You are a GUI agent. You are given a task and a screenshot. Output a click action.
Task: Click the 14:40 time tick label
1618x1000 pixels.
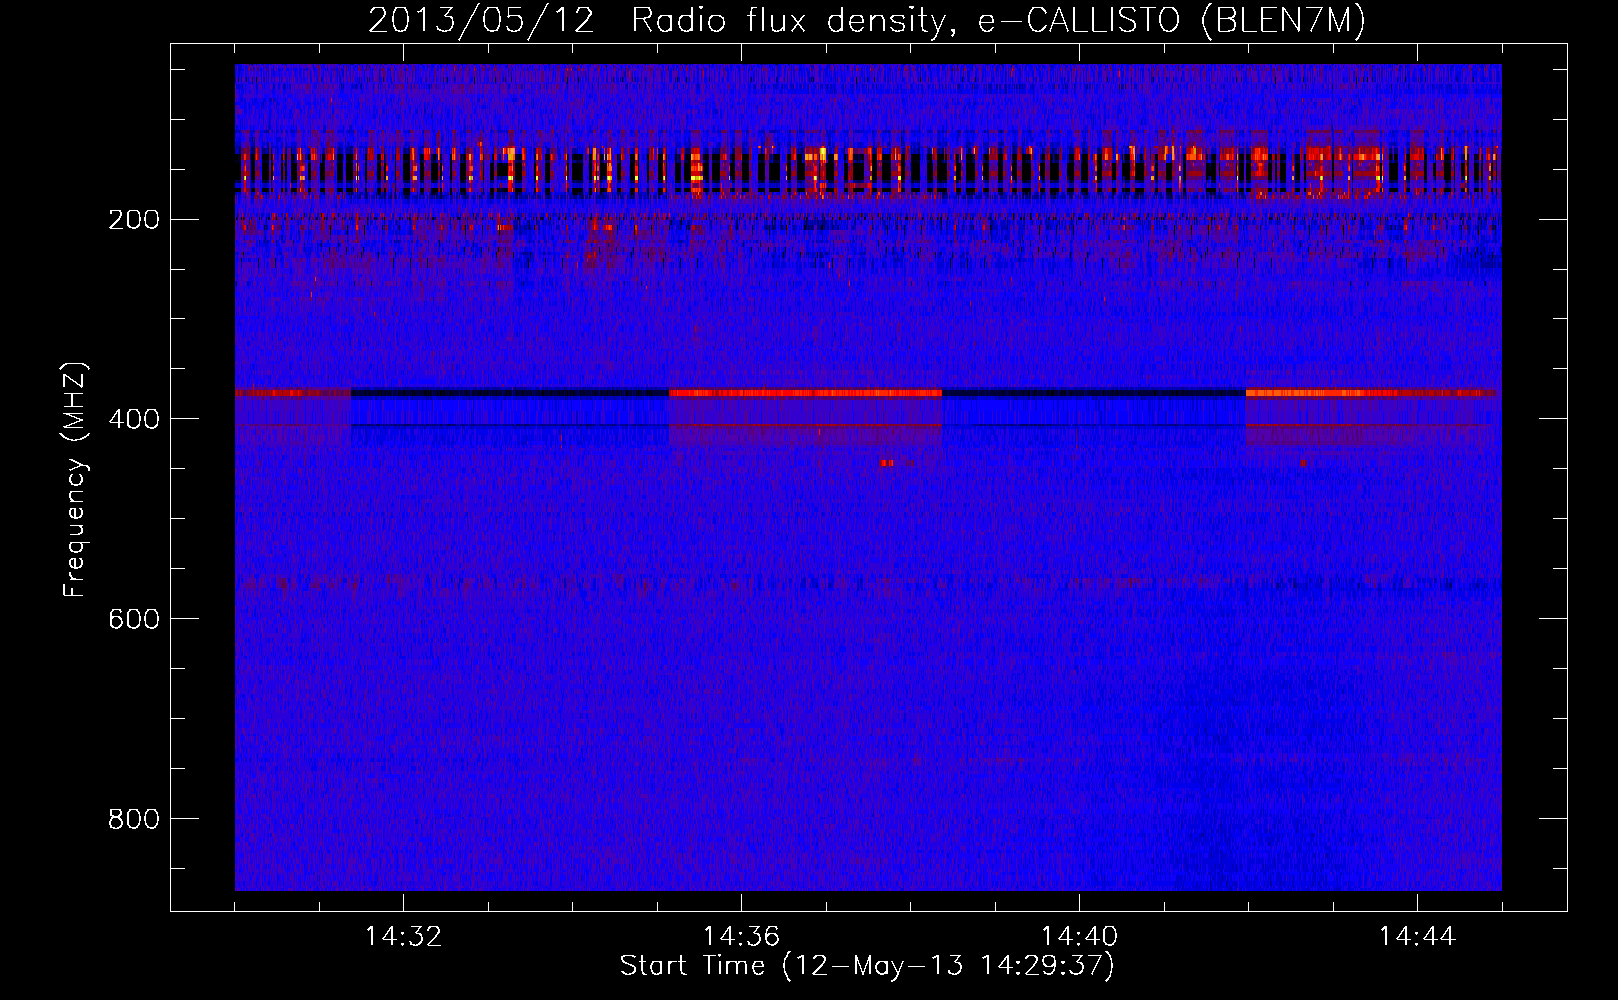point(1079,937)
